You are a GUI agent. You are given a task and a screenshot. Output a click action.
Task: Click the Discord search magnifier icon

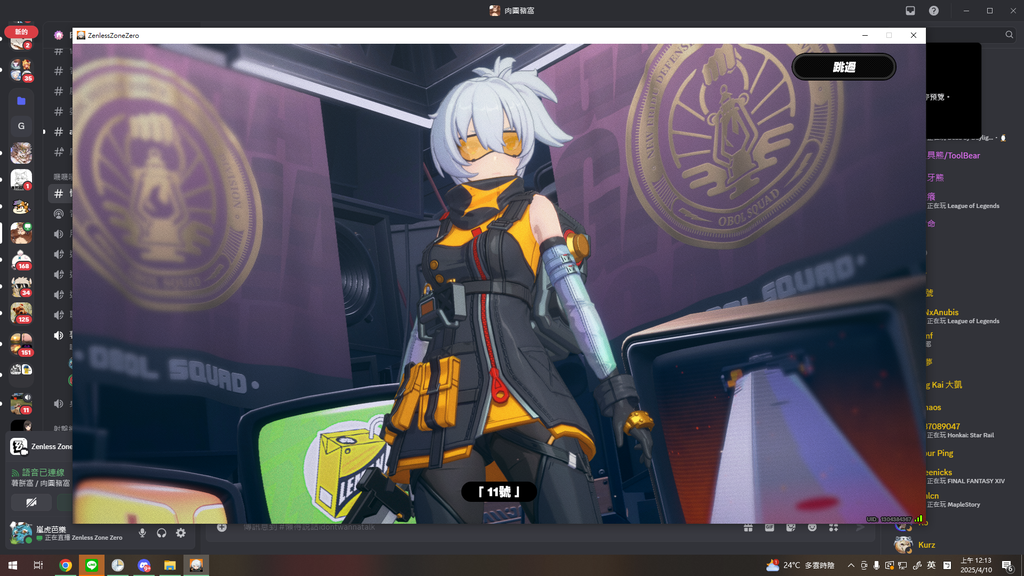pyautogui.click(x=1009, y=35)
